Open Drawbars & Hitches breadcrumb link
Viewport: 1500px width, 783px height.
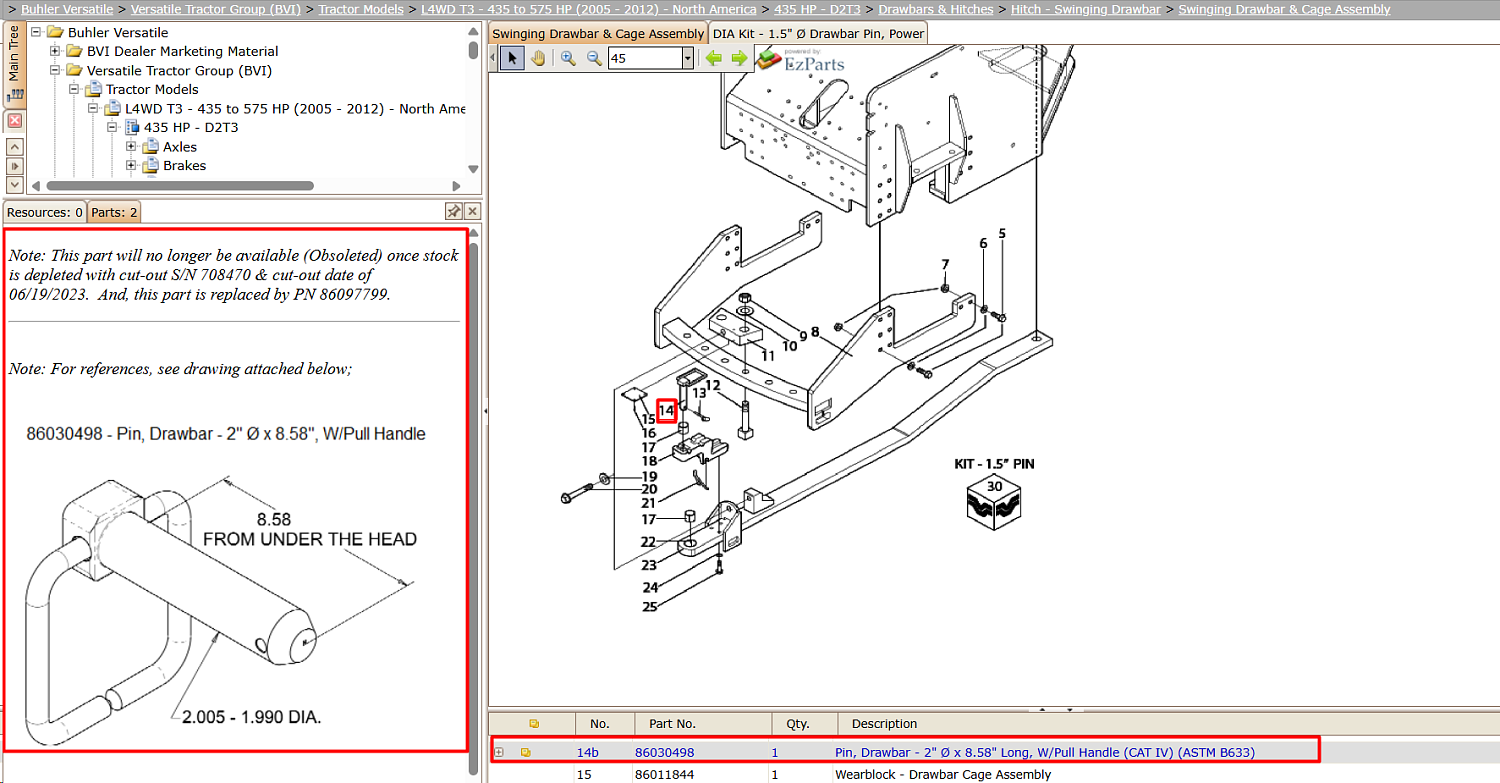point(936,9)
